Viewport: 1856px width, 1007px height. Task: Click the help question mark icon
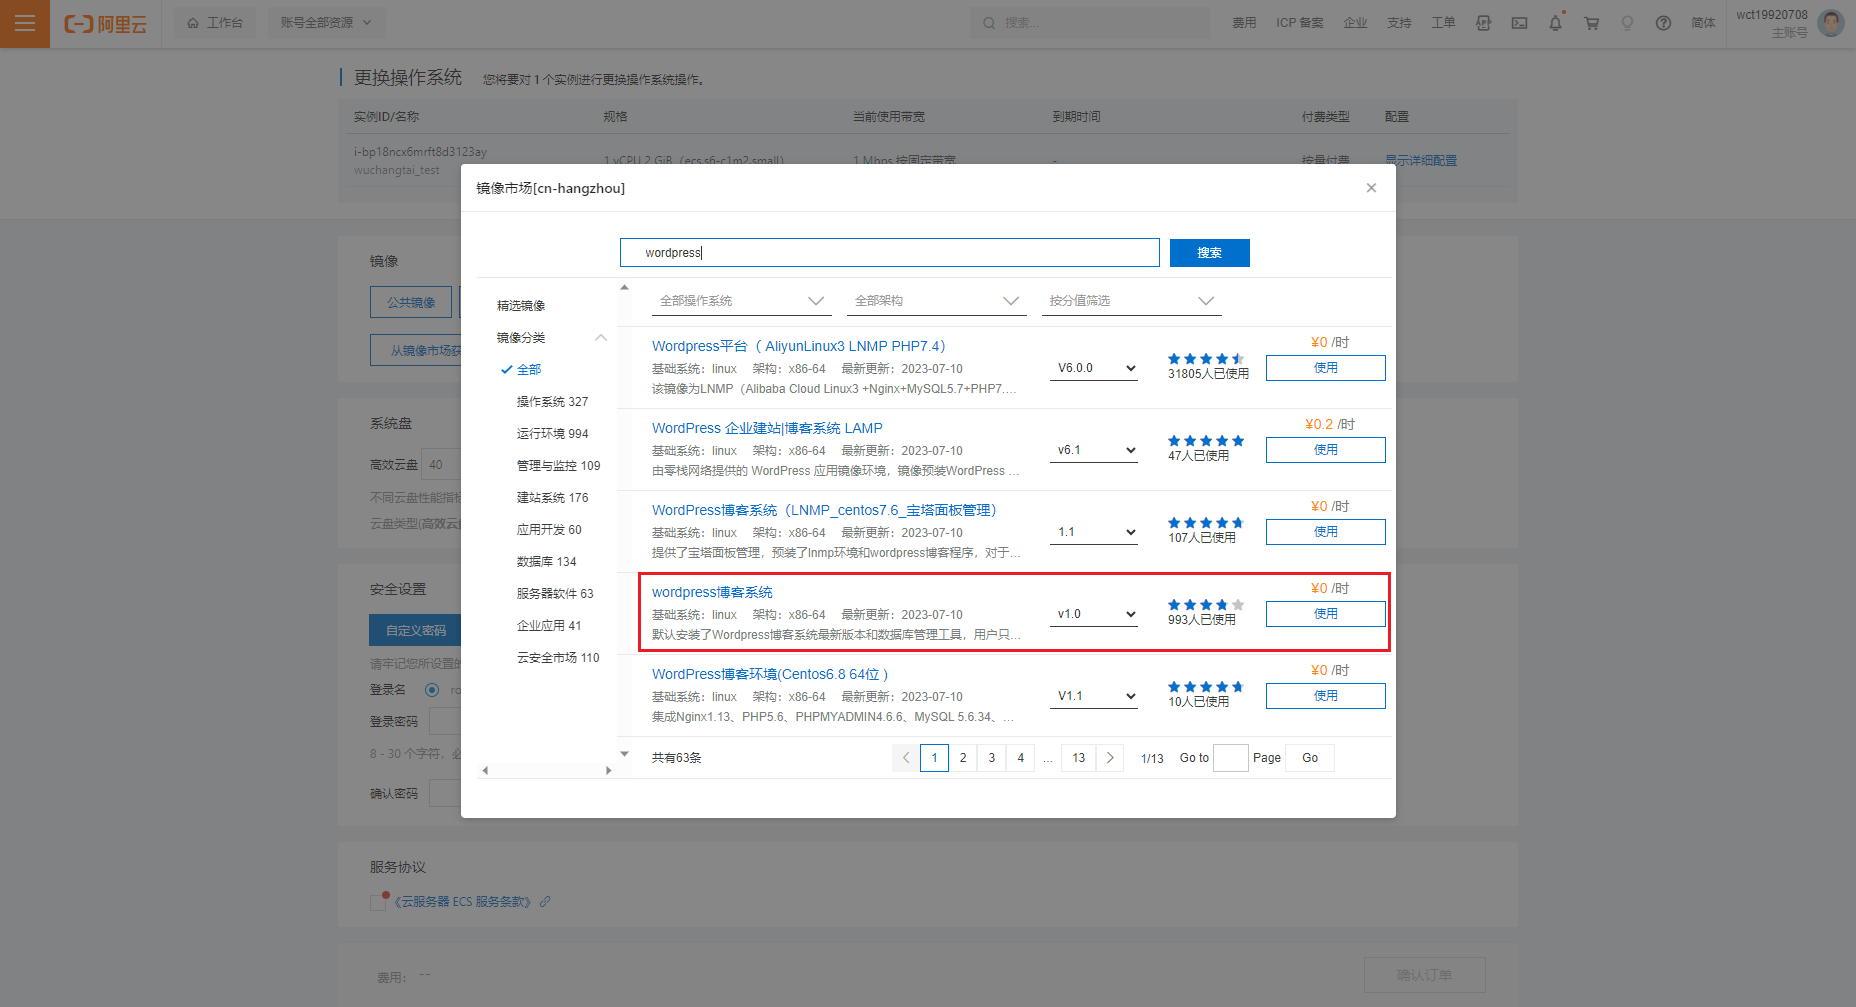1663,23
